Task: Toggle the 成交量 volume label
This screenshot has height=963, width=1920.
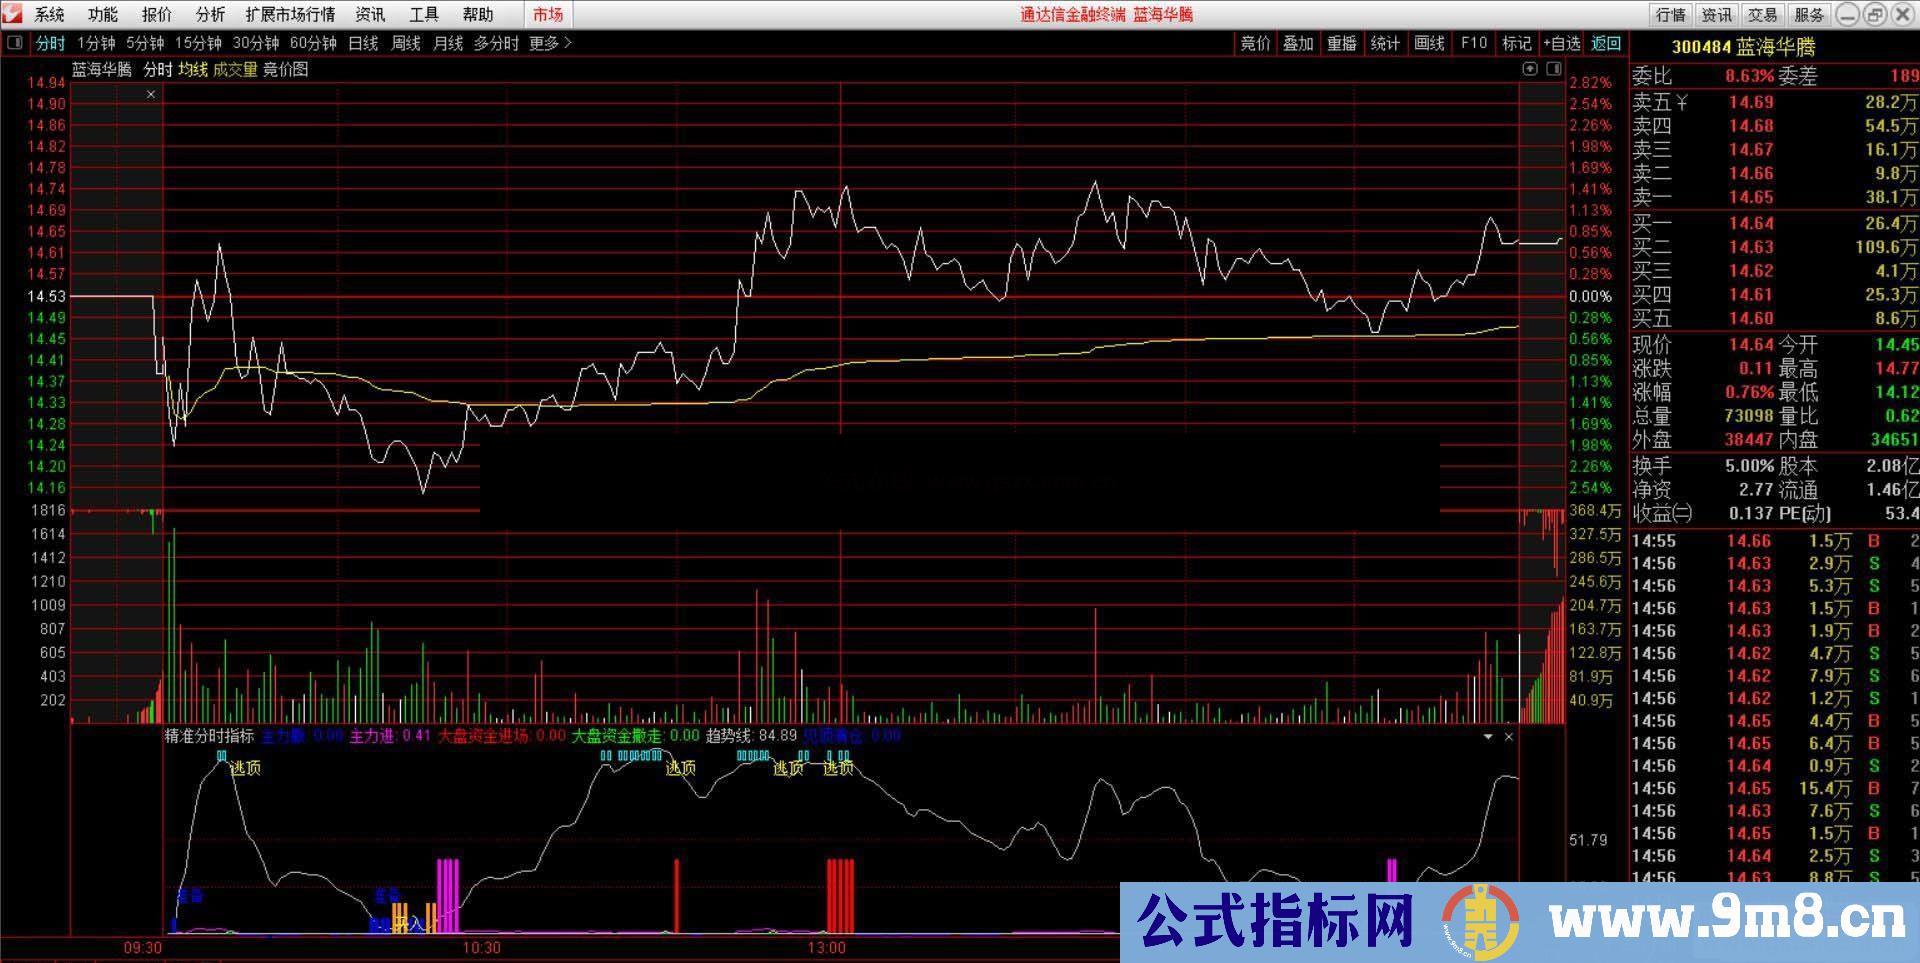Action: (x=235, y=69)
